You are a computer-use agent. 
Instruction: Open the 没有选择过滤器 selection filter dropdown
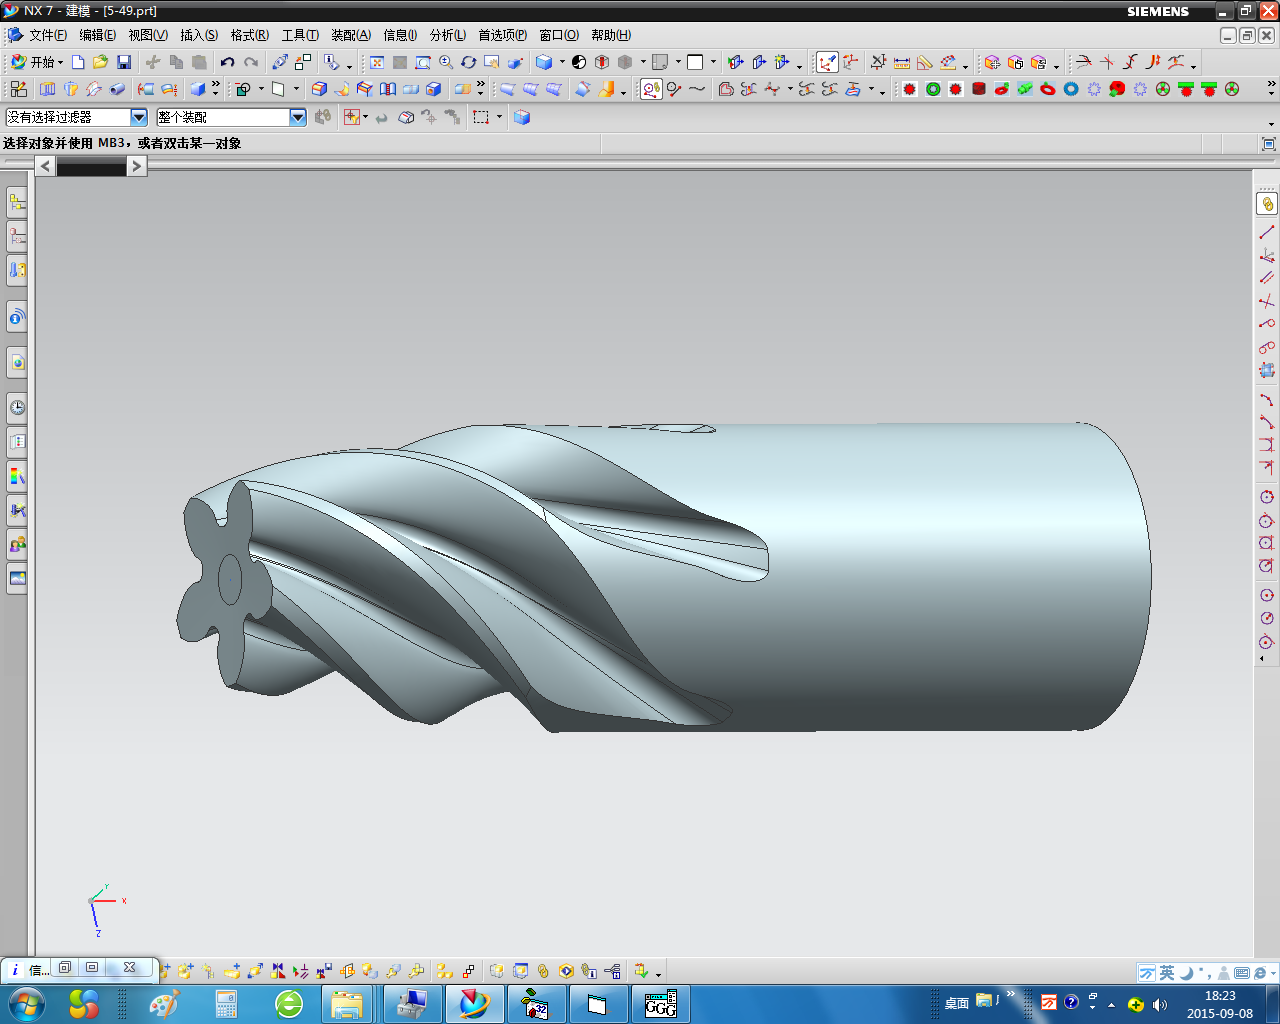[x=139, y=117]
